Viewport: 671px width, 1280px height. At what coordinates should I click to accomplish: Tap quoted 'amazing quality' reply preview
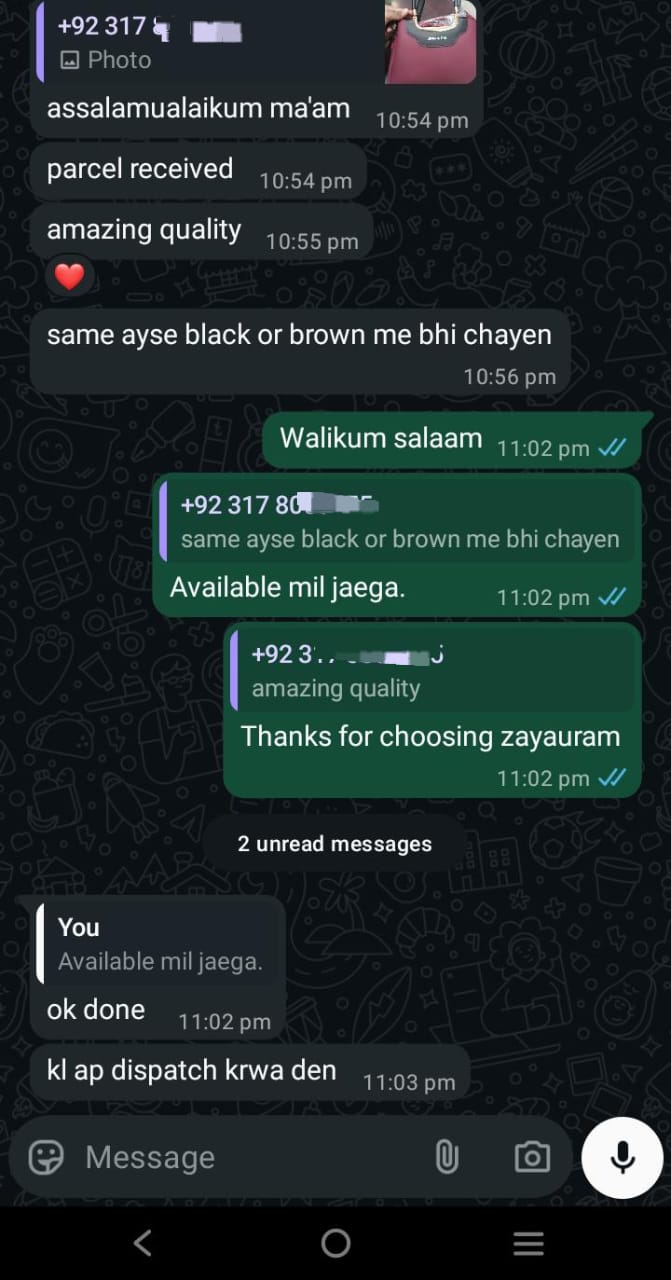(x=433, y=670)
